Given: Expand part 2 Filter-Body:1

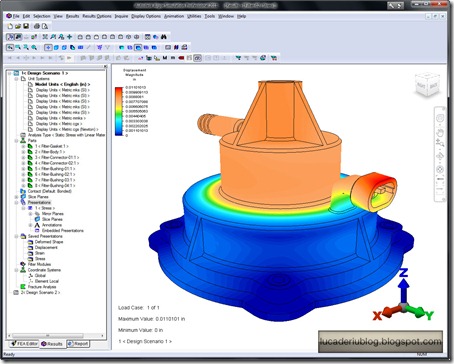Looking at the screenshot, I should (23, 152).
